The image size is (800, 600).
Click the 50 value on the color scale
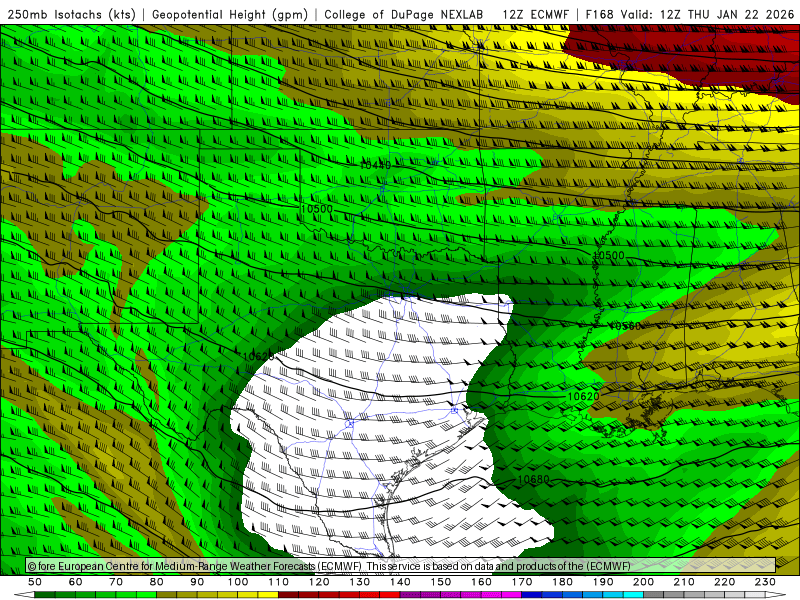click(x=35, y=582)
